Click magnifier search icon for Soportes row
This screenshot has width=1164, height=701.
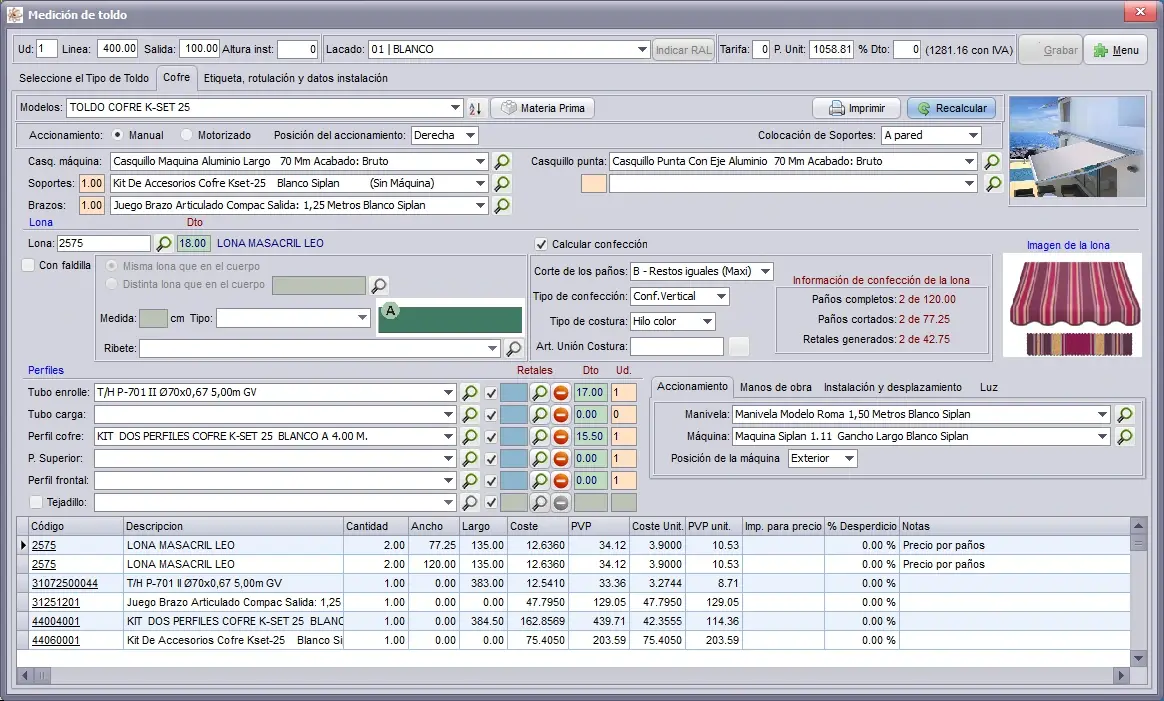coord(502,183)
